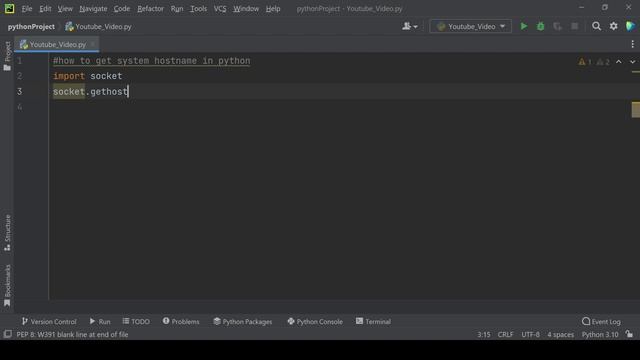Click the Stop process square icon
This screenshot has width=640, height=360.
(574, 27)
